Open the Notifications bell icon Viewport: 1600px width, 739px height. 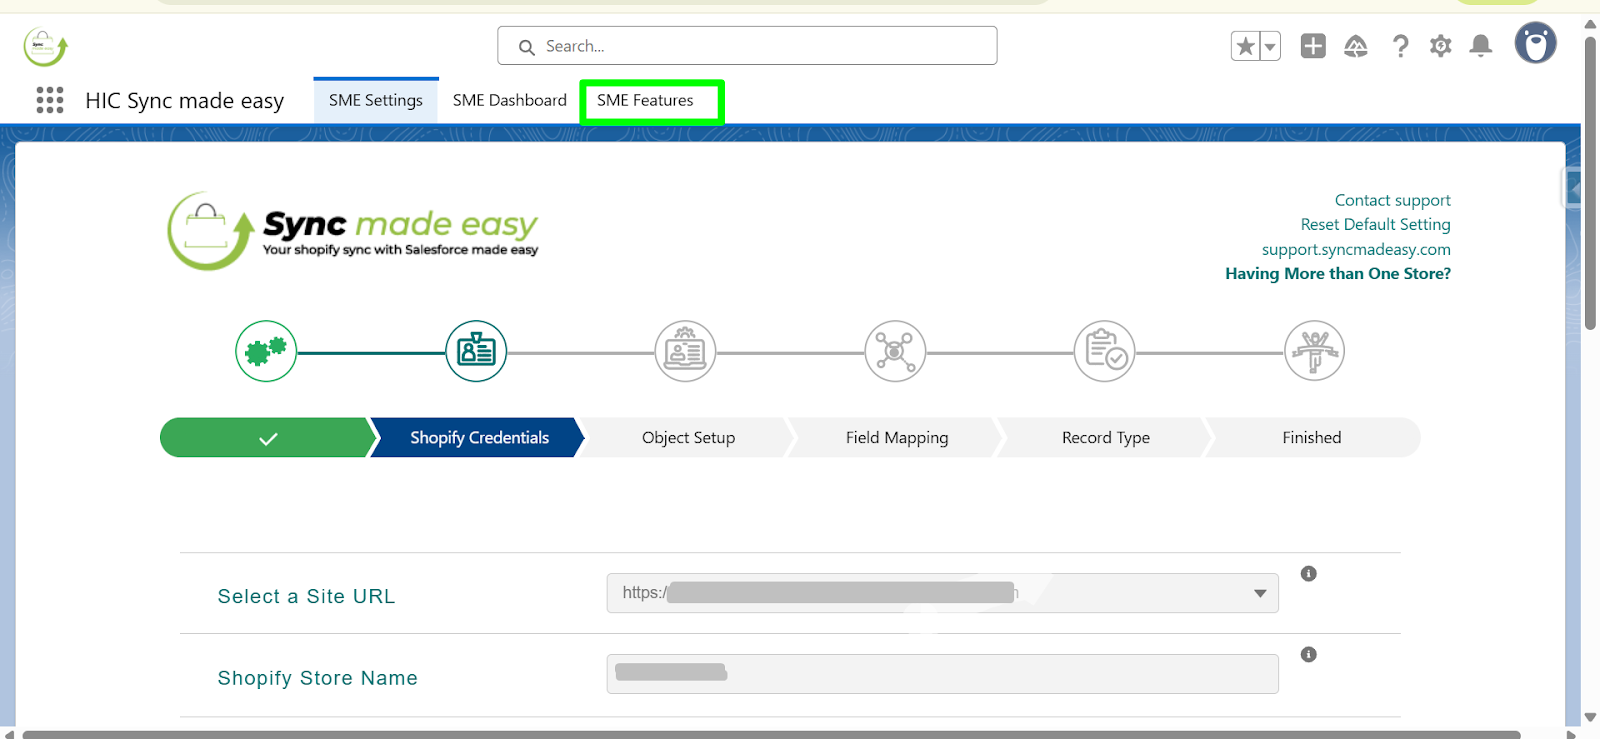click(x=1481, y=46)
